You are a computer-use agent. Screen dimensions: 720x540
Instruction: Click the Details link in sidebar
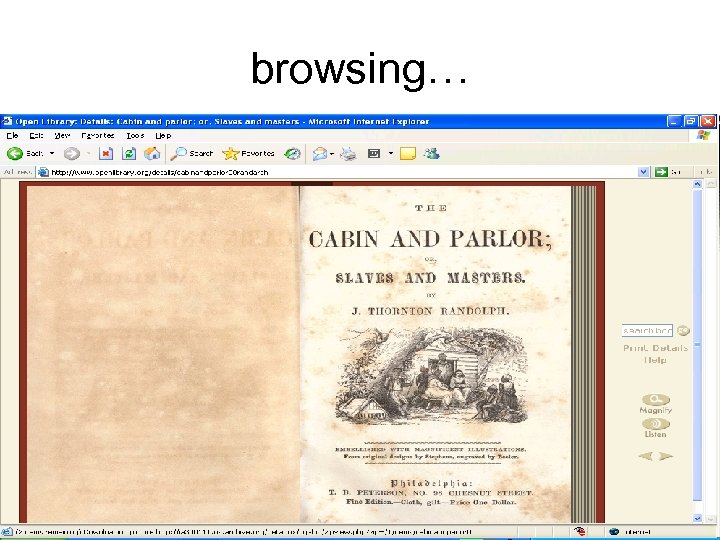[668, 348]
